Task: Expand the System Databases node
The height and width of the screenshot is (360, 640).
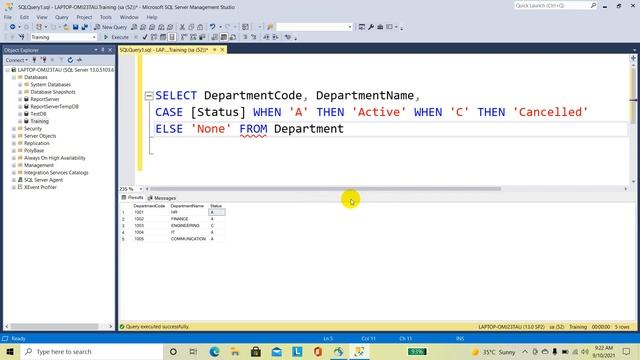Action: click(20, 84)
